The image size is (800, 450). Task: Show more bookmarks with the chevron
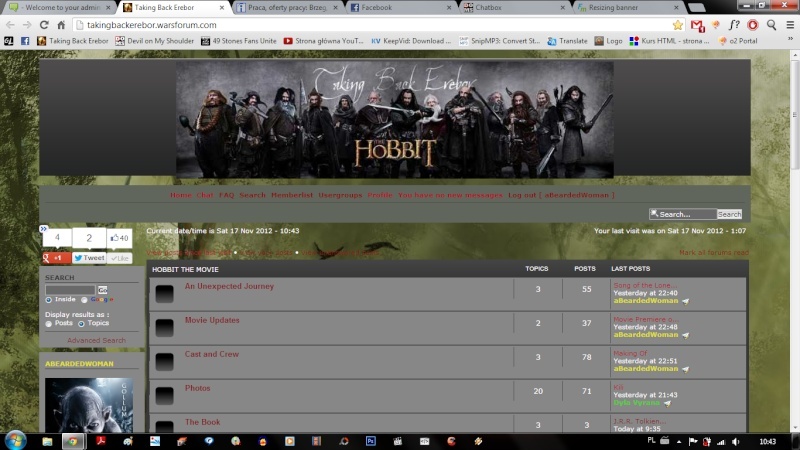pos(790,39)
